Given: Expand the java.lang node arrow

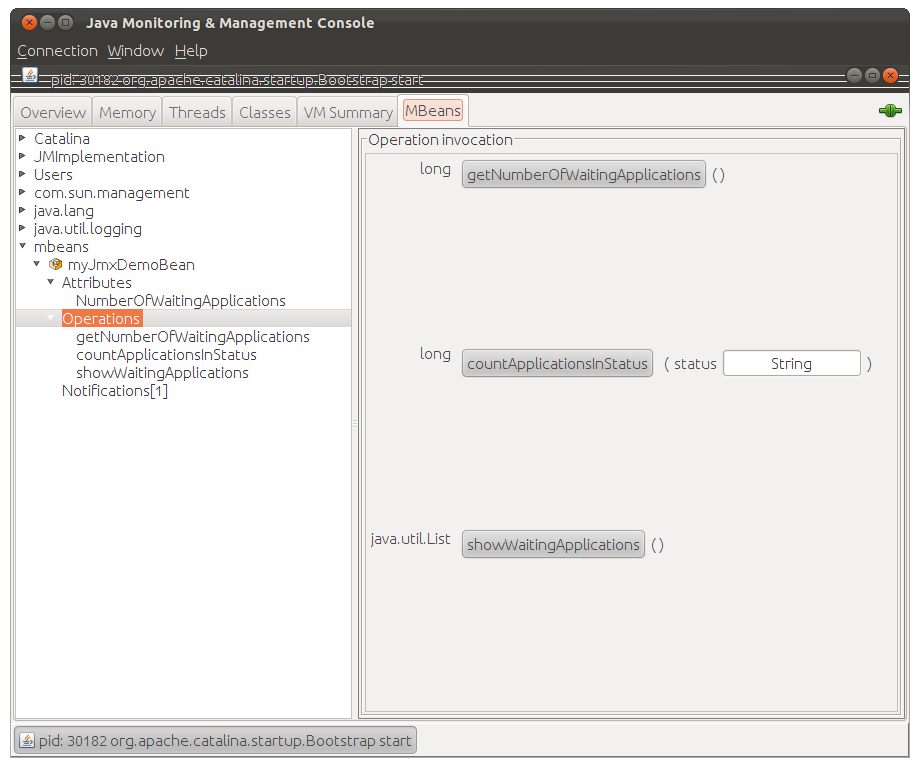Looking at the screenshot, I should [22, 210].
